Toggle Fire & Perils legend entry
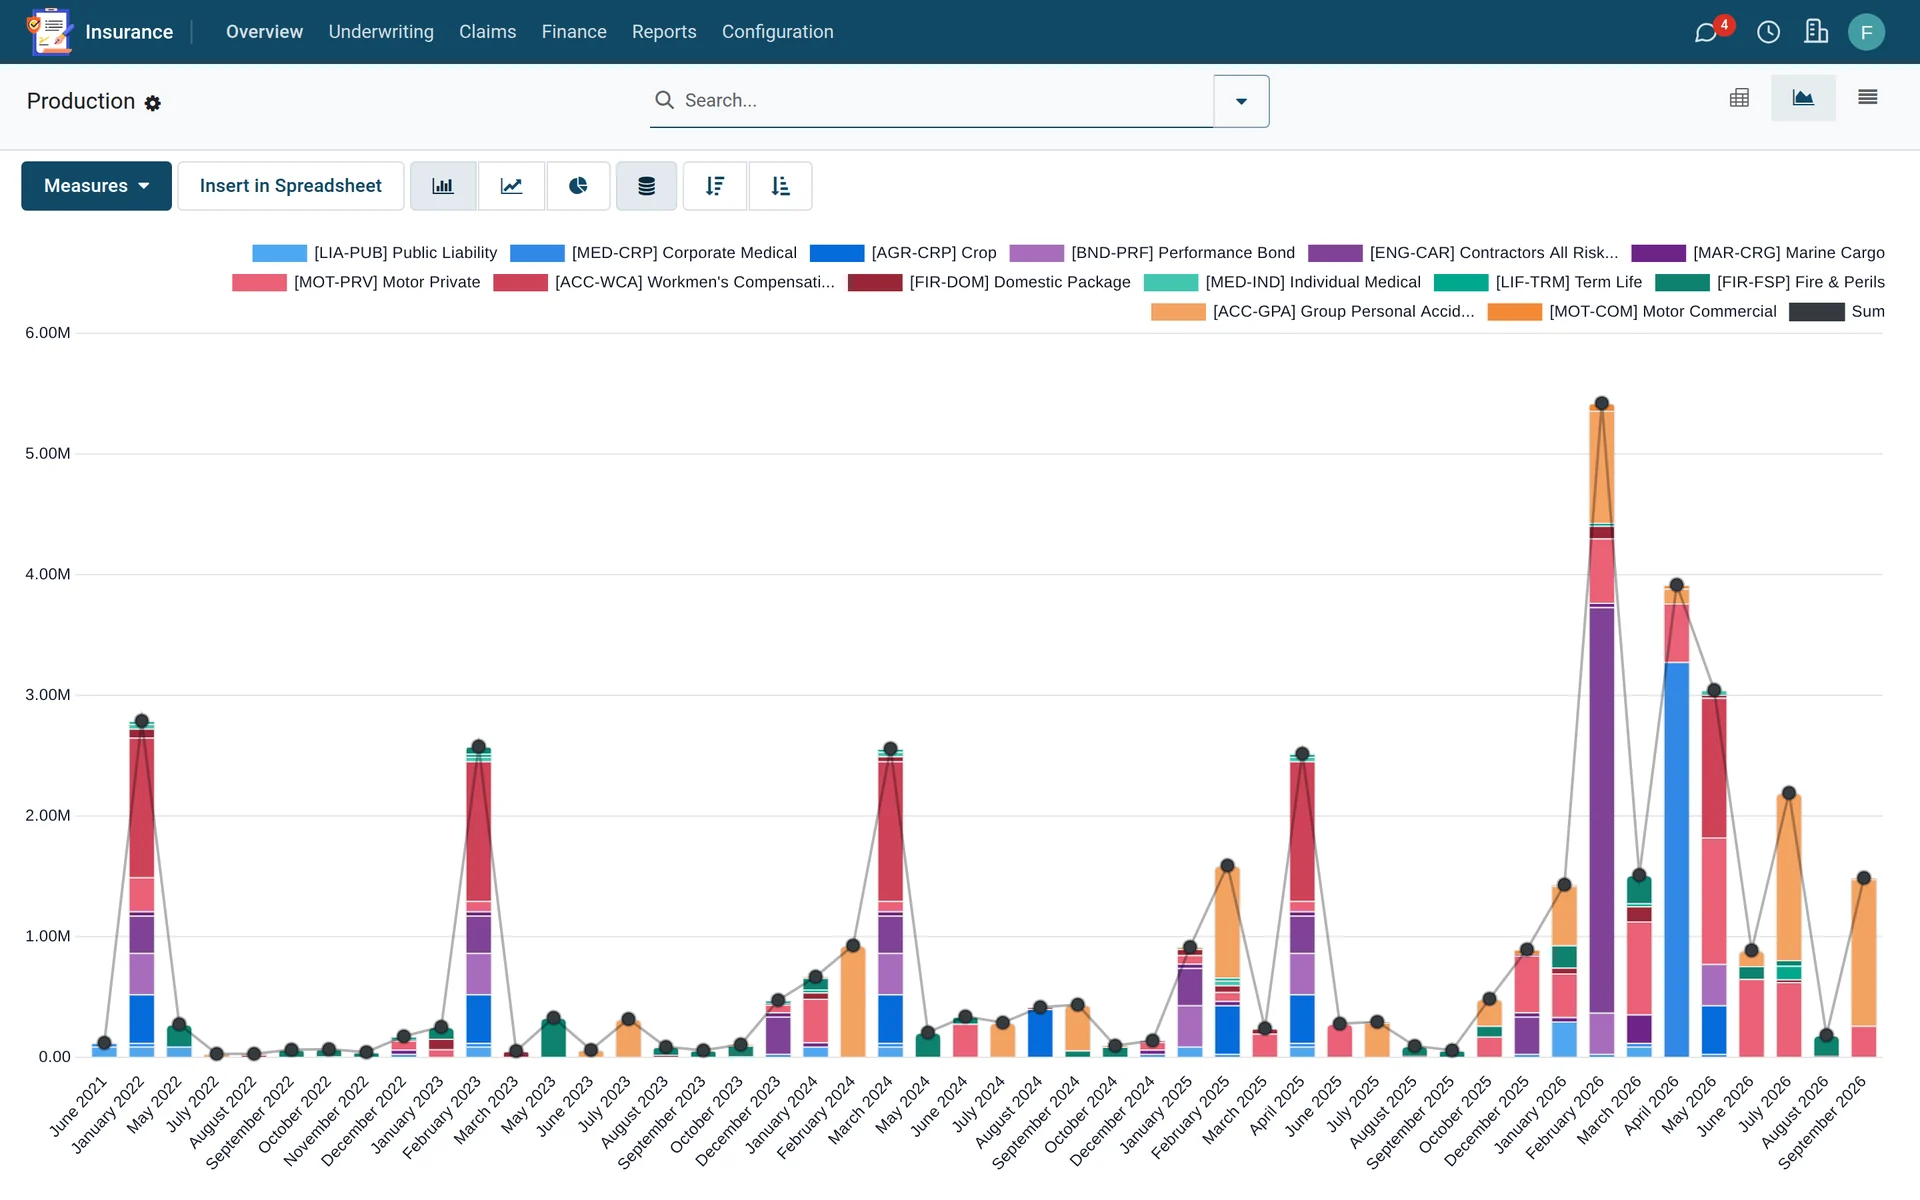This screenshot has width=1920, height=1200. pos(1770,282)
